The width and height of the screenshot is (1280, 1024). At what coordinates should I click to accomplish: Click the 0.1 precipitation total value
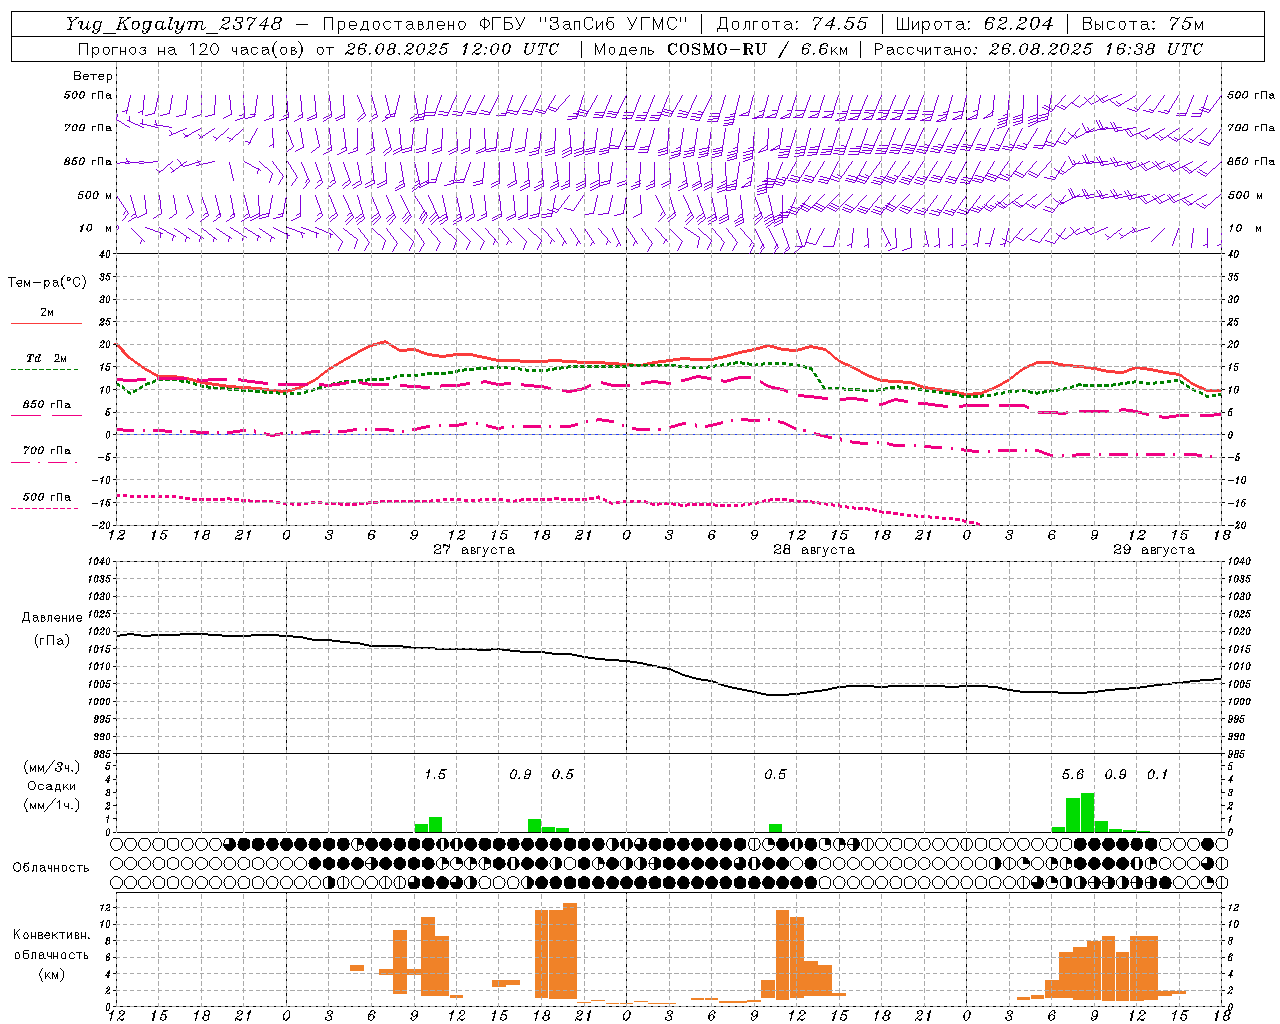(1157, 774)
